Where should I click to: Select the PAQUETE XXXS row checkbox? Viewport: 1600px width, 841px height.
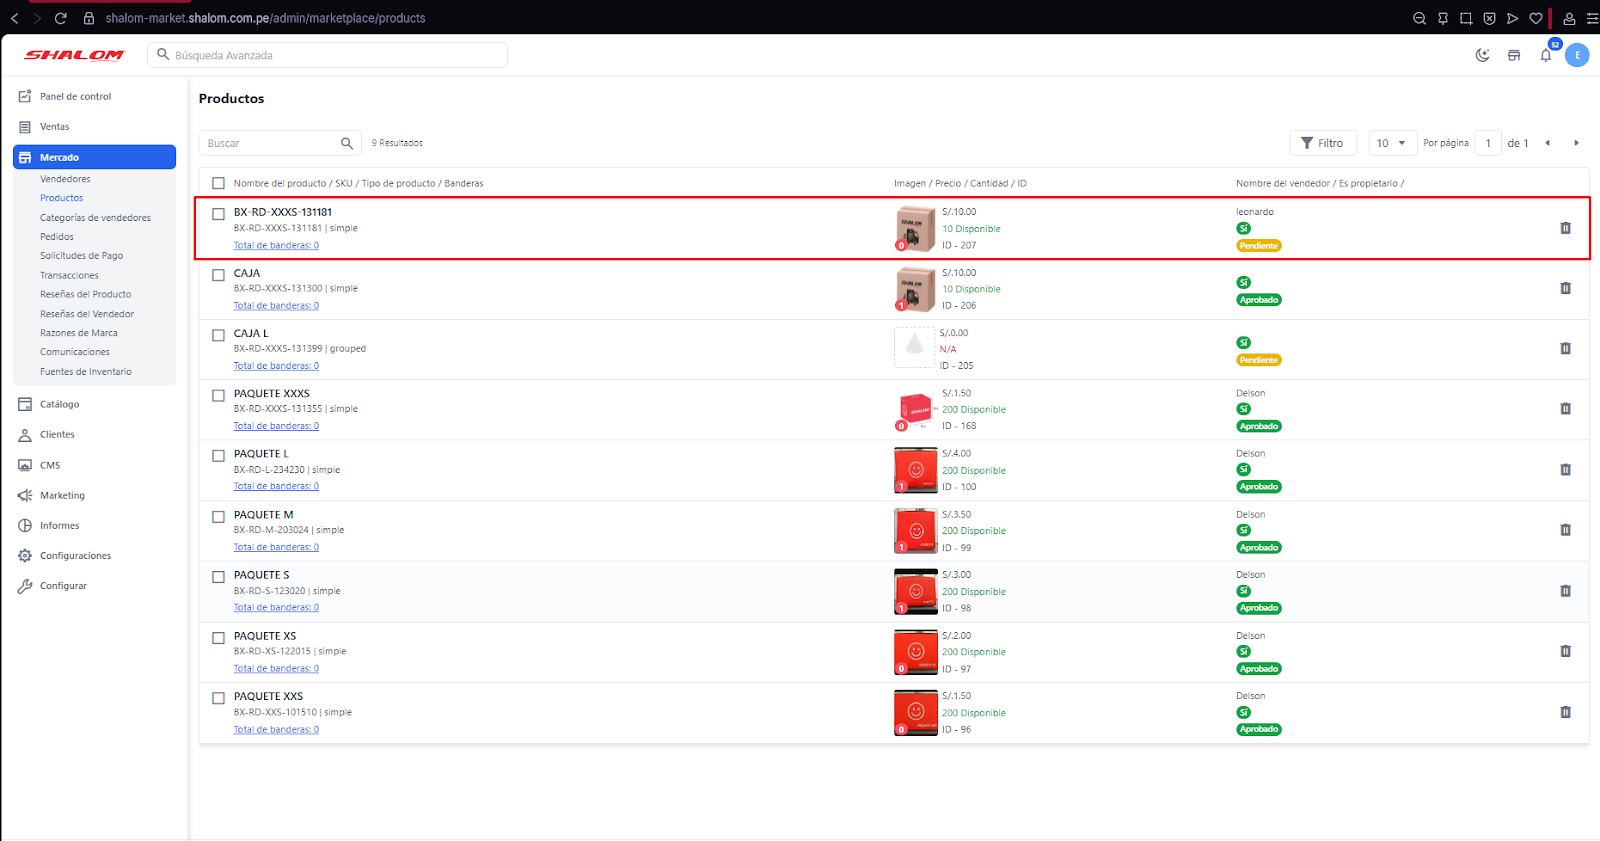tap(218, 395)
